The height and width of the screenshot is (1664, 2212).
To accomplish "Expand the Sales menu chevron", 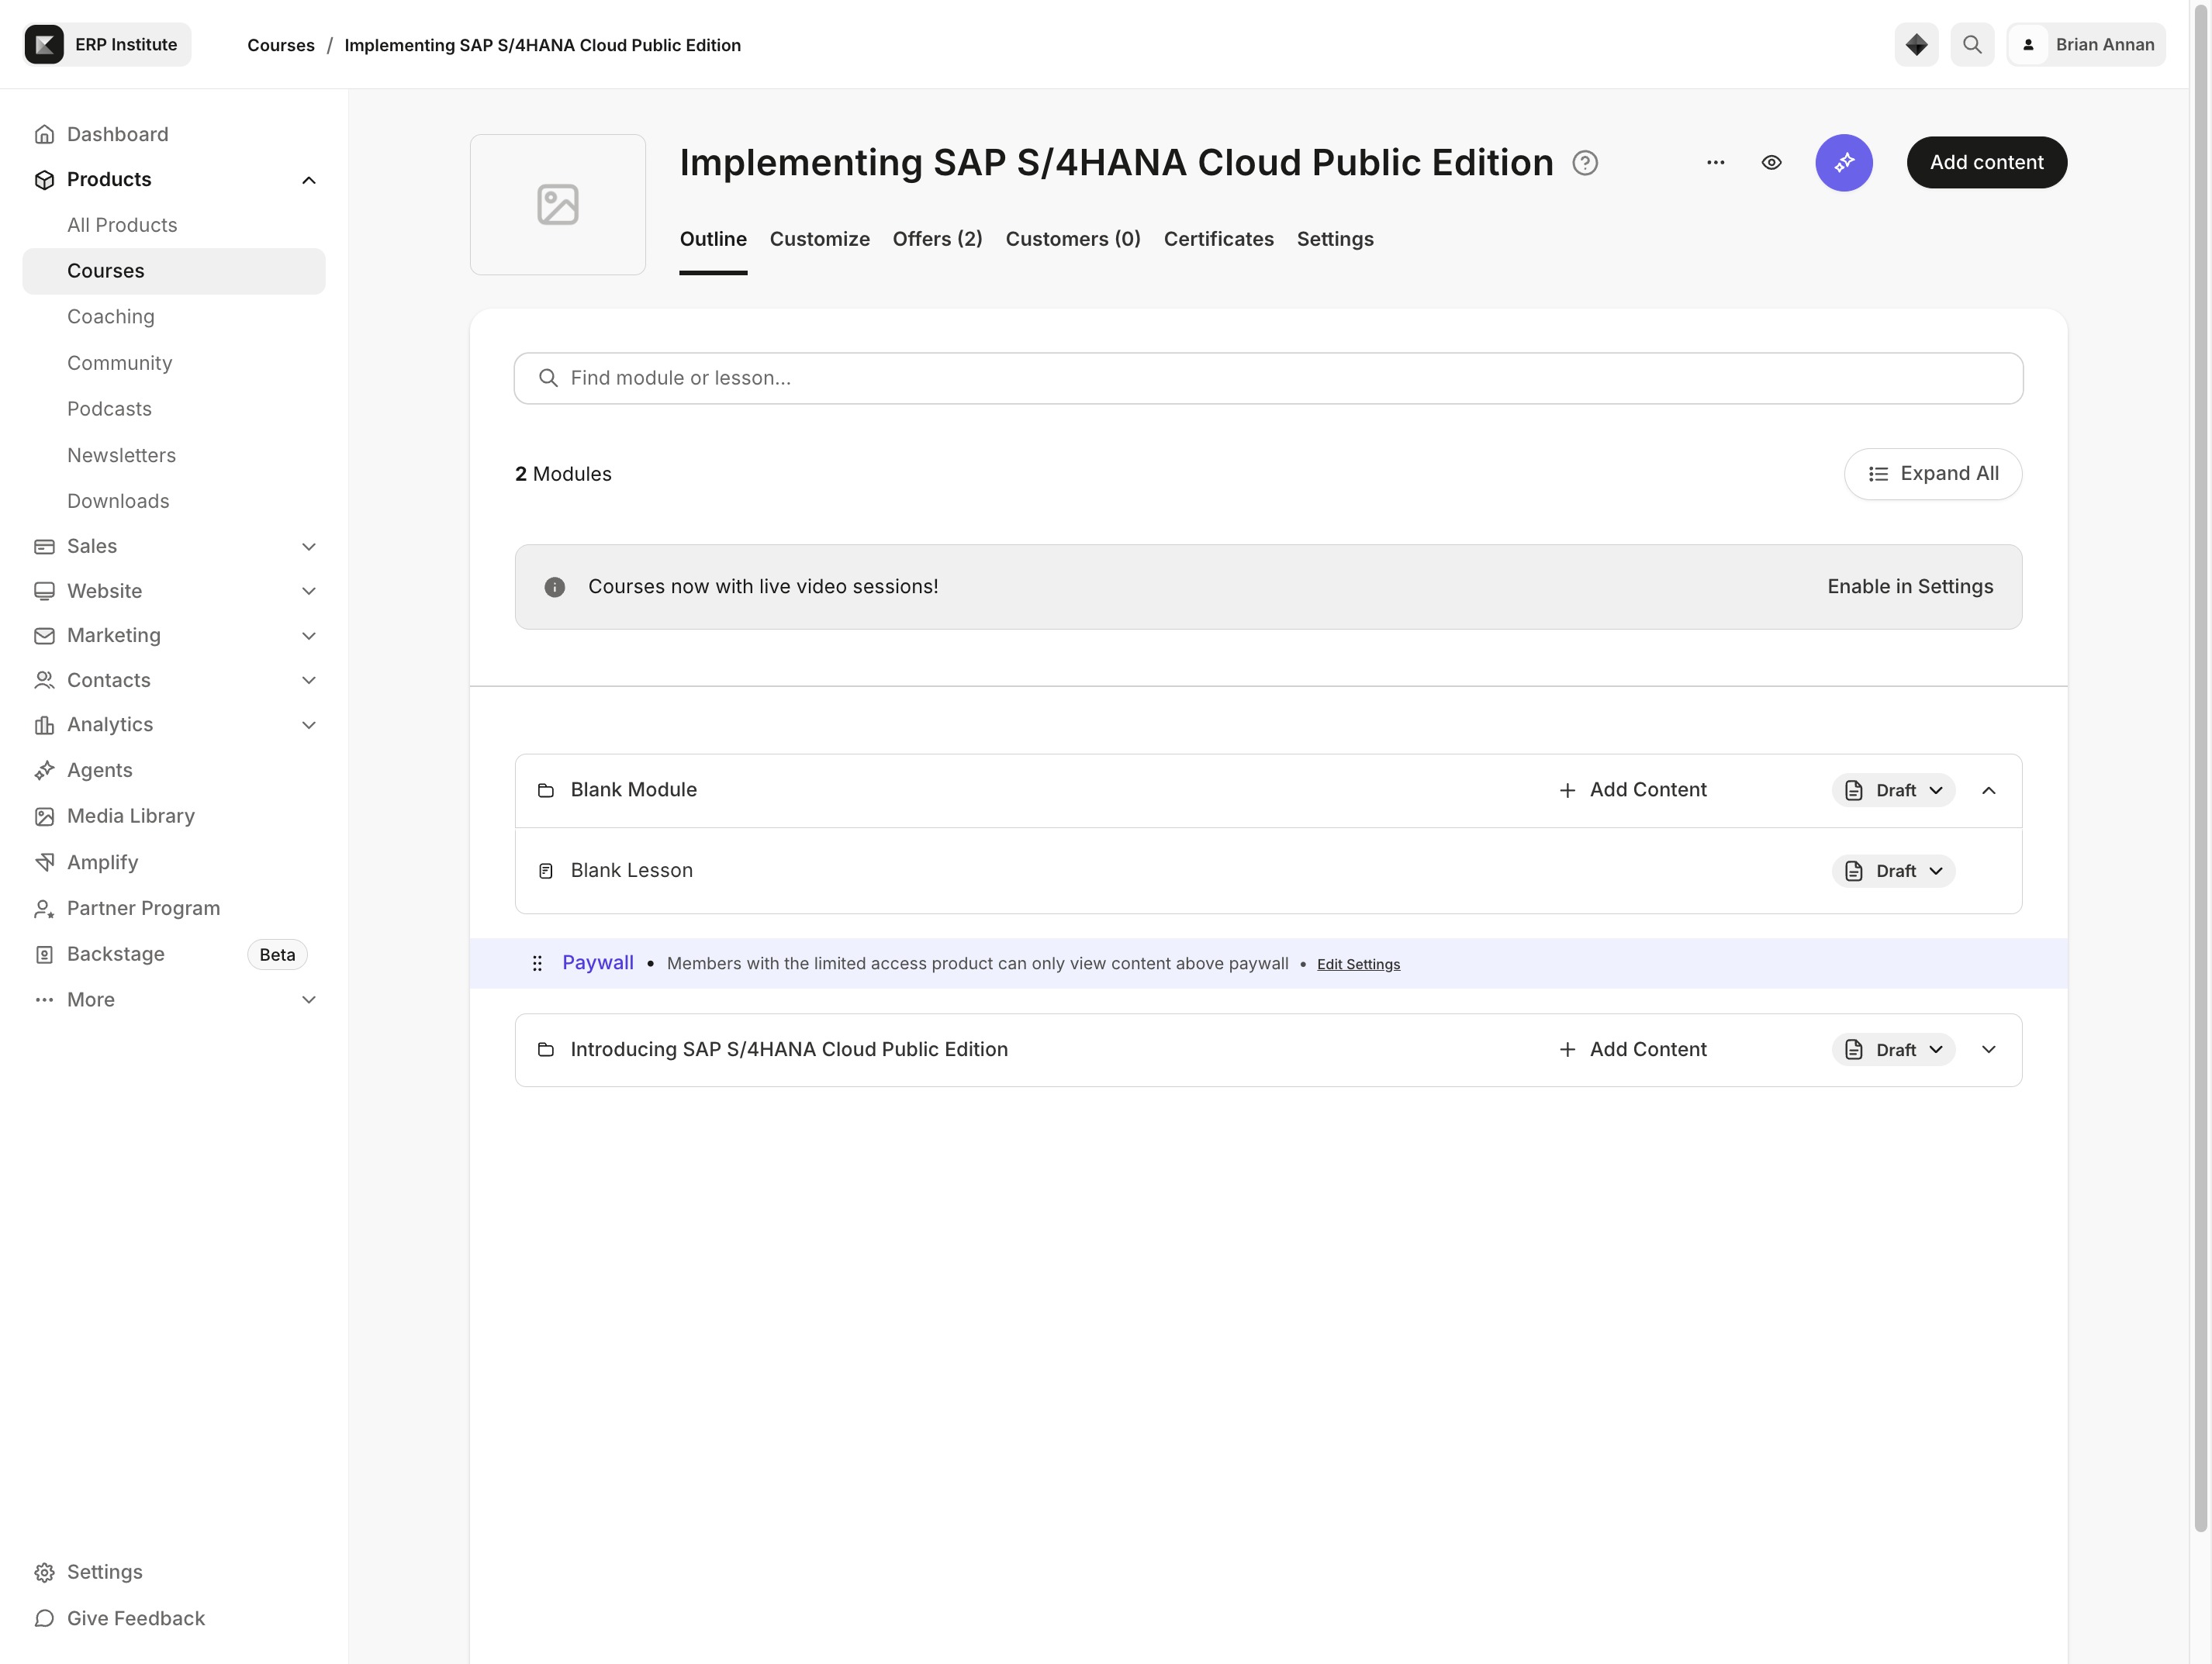I will pos(309,547).
